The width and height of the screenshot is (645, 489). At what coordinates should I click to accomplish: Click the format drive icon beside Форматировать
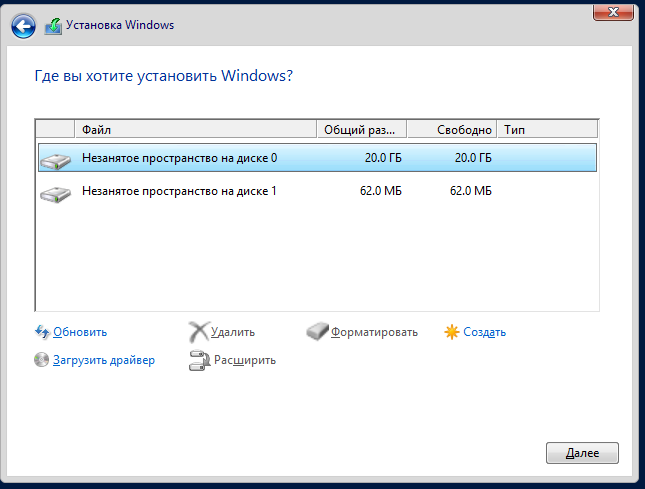coord(318,331)
